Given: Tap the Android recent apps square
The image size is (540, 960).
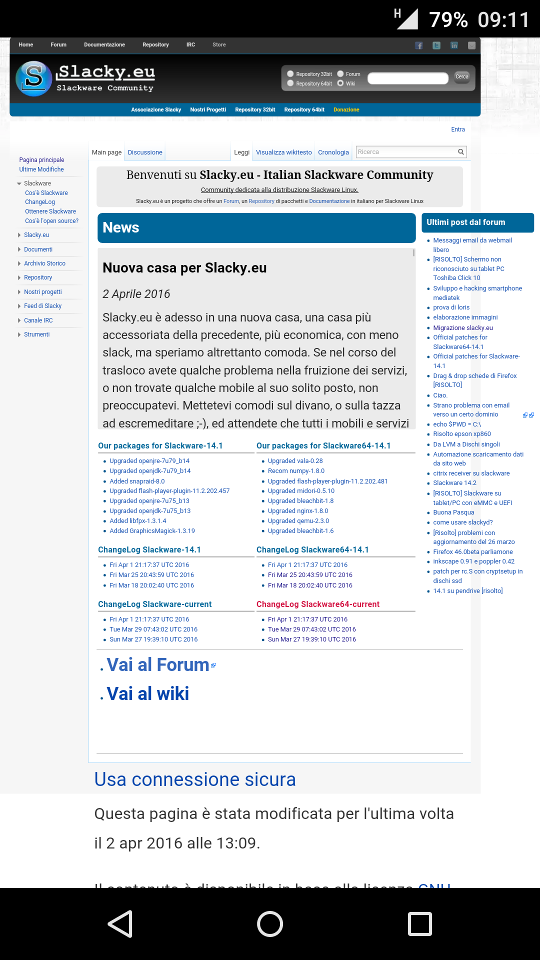Looking at the screenshot, I should [419, 923].
